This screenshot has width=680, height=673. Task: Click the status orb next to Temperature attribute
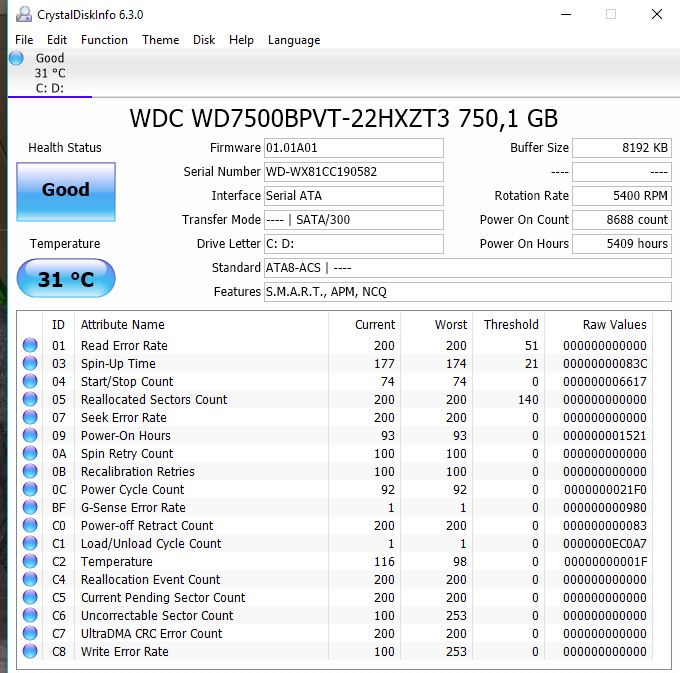pos(30,562)
